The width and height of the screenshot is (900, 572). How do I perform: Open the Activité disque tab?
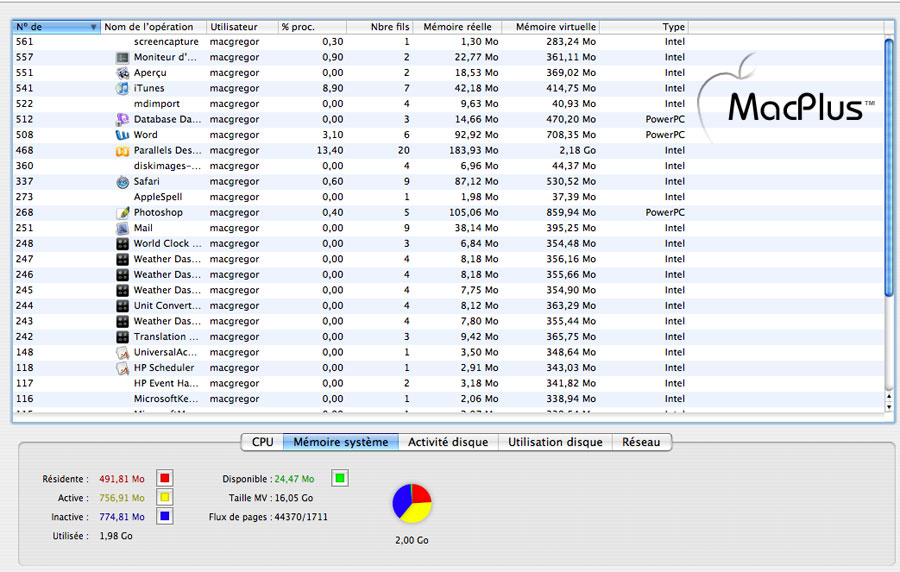(x=448, y=442)
